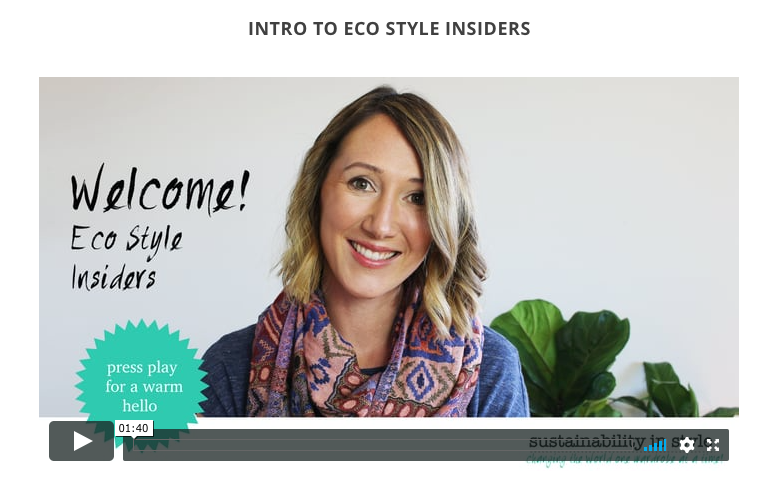This screenshot has height=488, width=783.
Task: Click the blank wall area of the video
Action: 624,175
